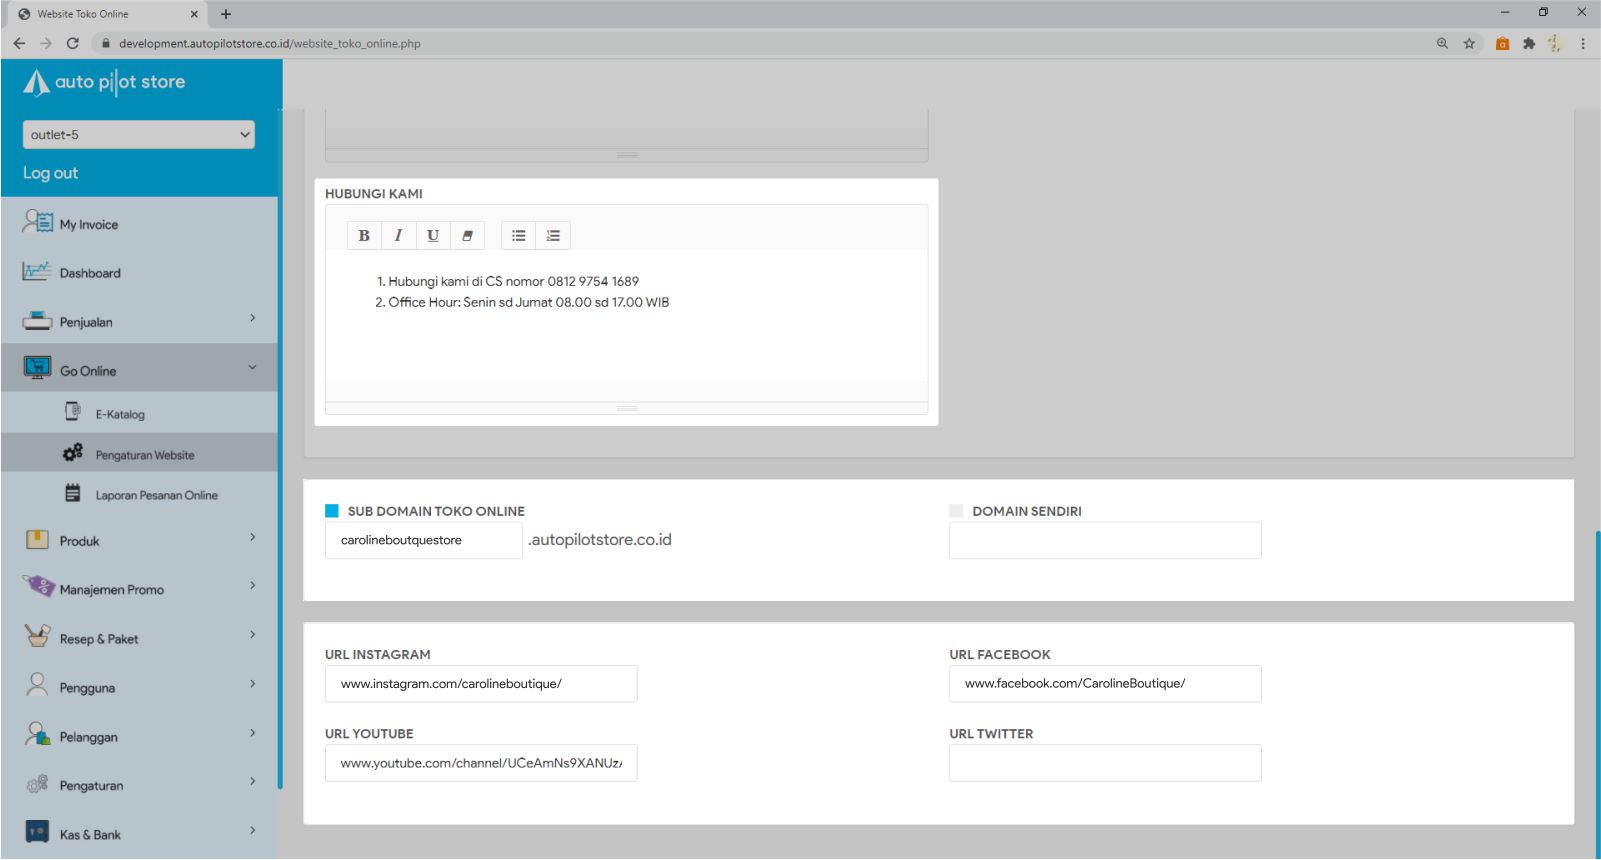Image resolution: width=1601 pixels, height=860 pixels.
Task: Click the Log out link
Action: 51,173
